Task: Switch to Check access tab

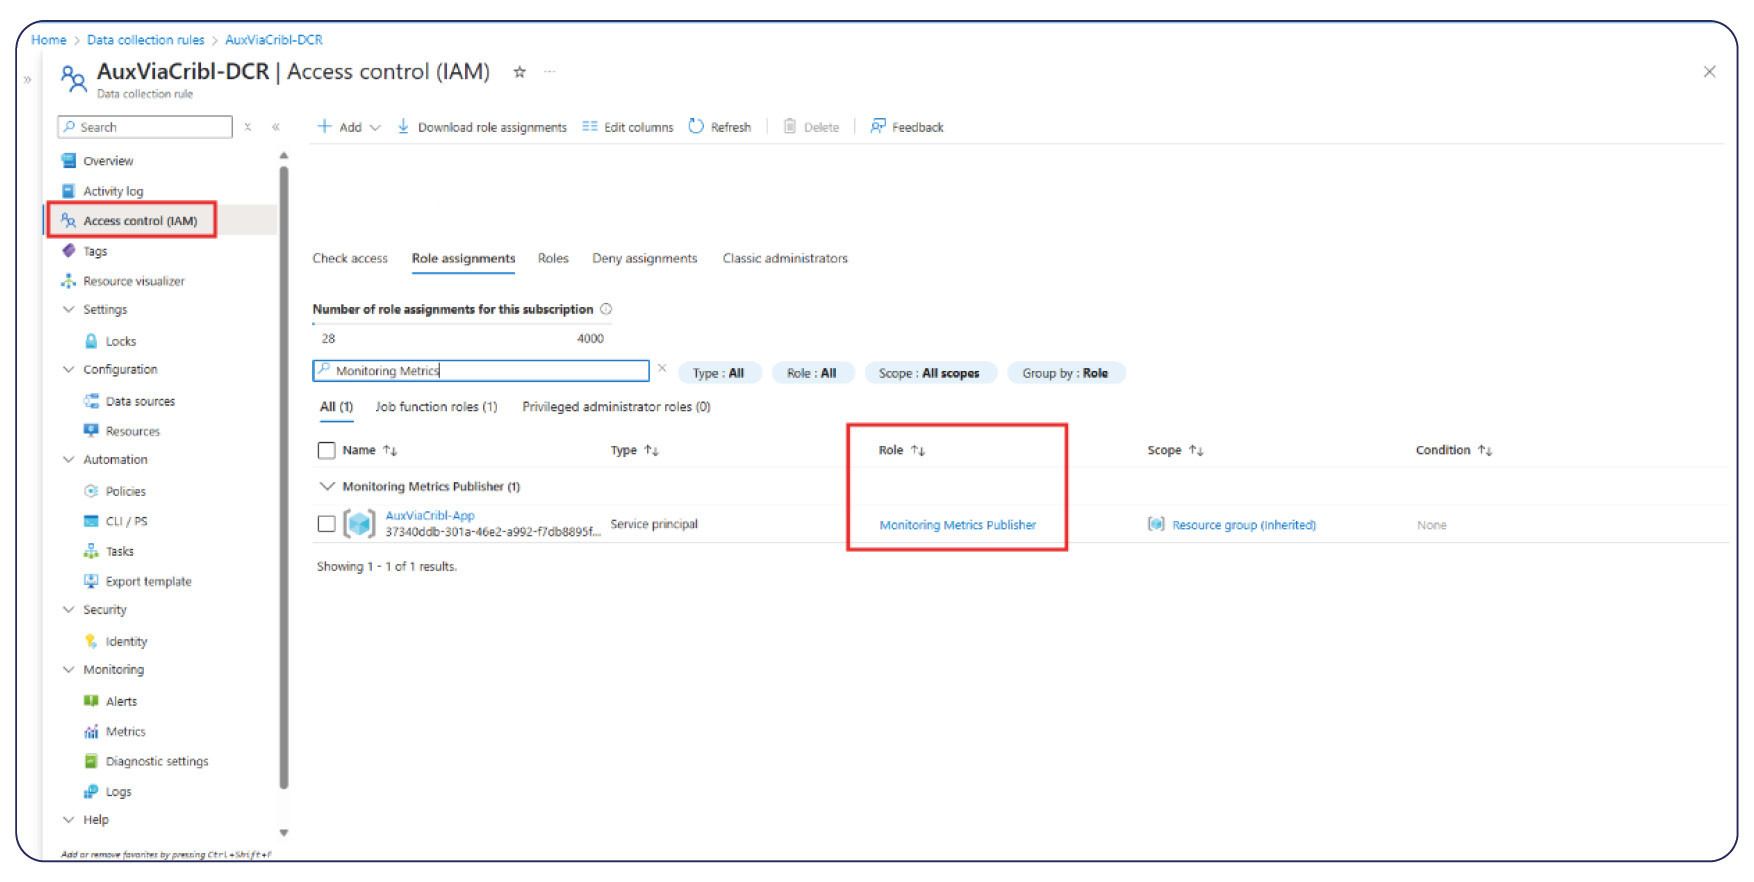Action: [x=350, y=258]
